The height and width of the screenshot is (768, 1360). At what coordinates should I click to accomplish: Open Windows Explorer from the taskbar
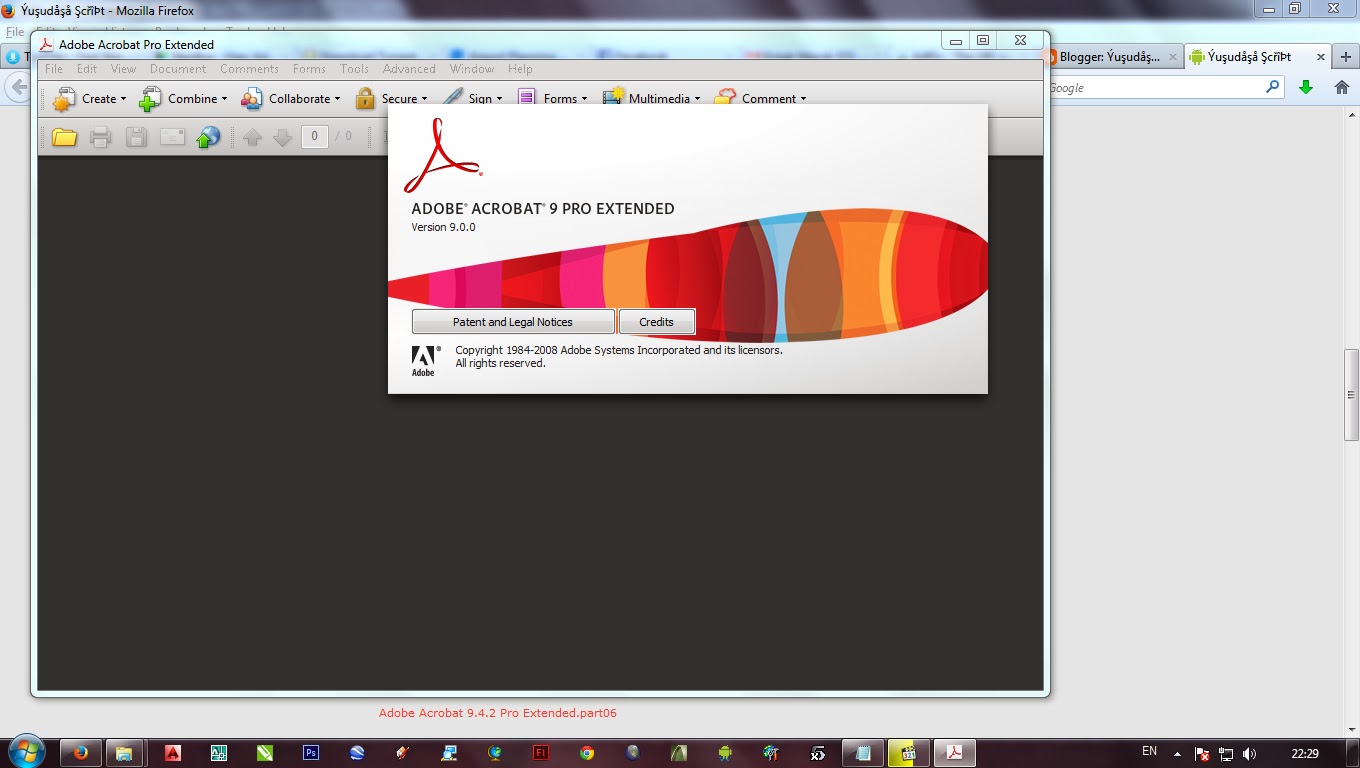coord(124,753)
